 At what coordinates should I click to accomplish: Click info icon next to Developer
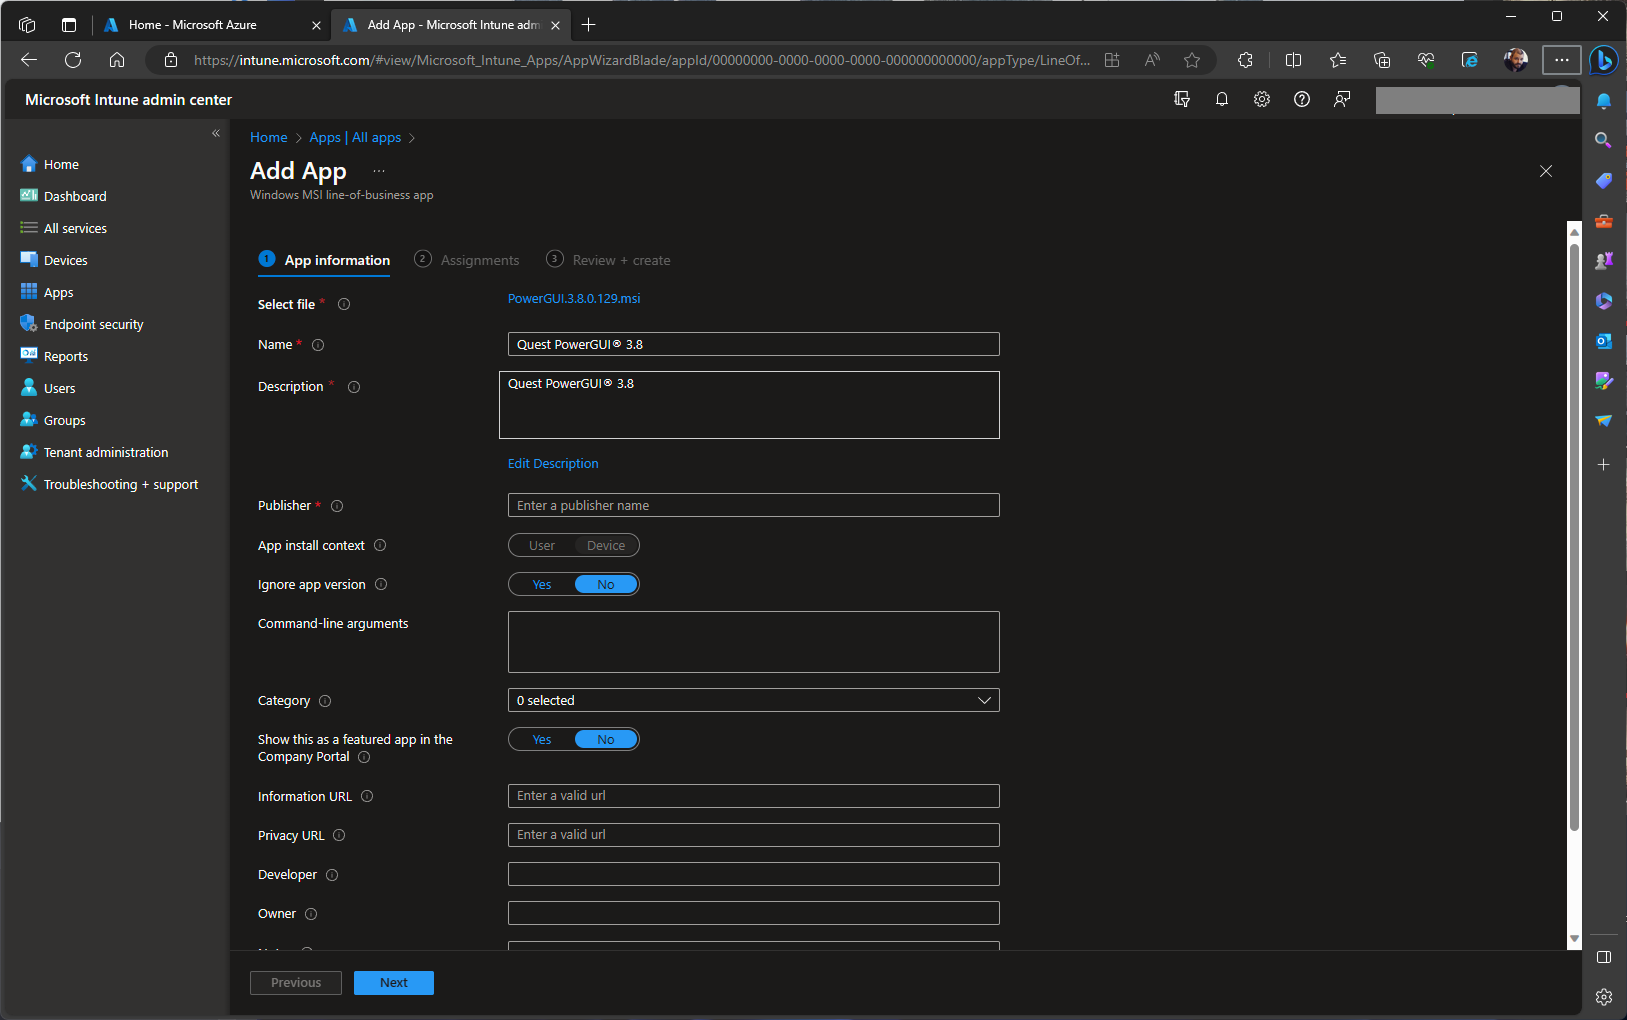click(x=332, y=875)
